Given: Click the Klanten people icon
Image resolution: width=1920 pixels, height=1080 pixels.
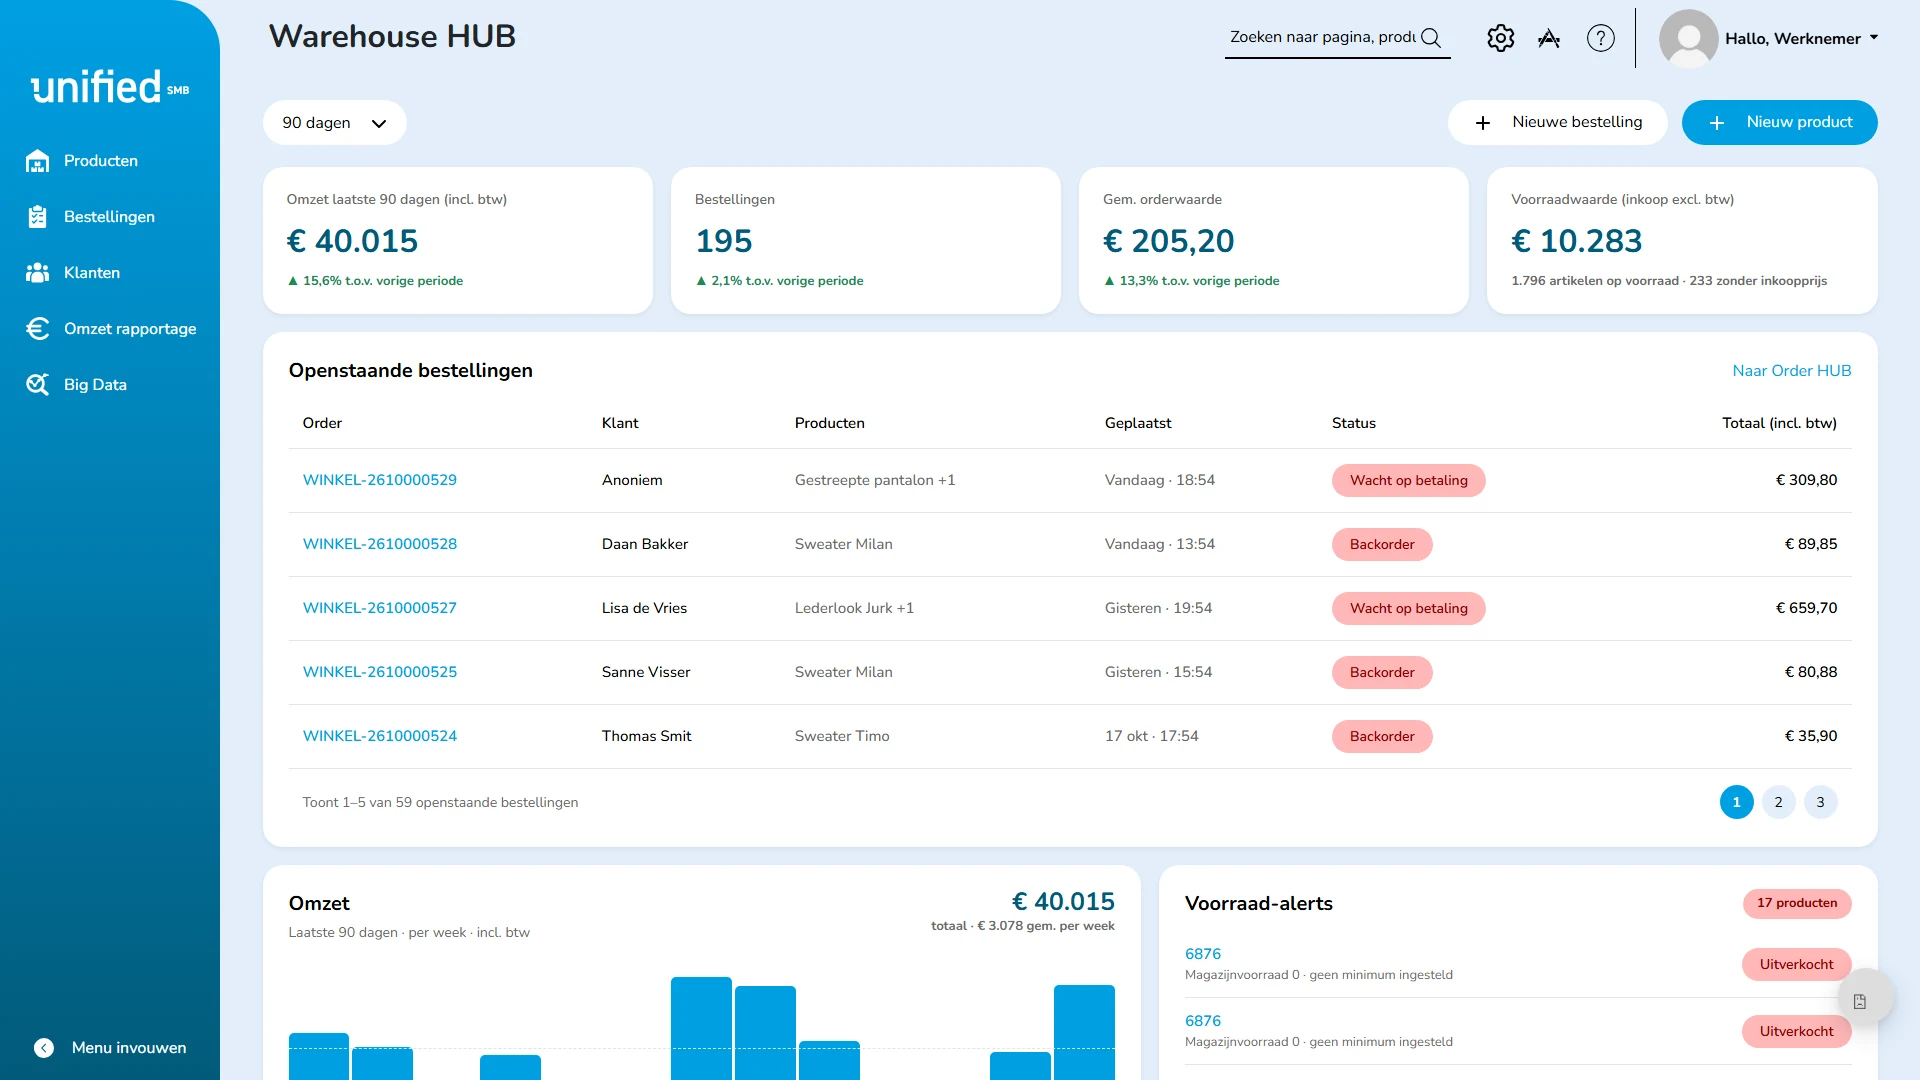Looking at the screenshot, I should pyautogui.click(x=38, y=273).
